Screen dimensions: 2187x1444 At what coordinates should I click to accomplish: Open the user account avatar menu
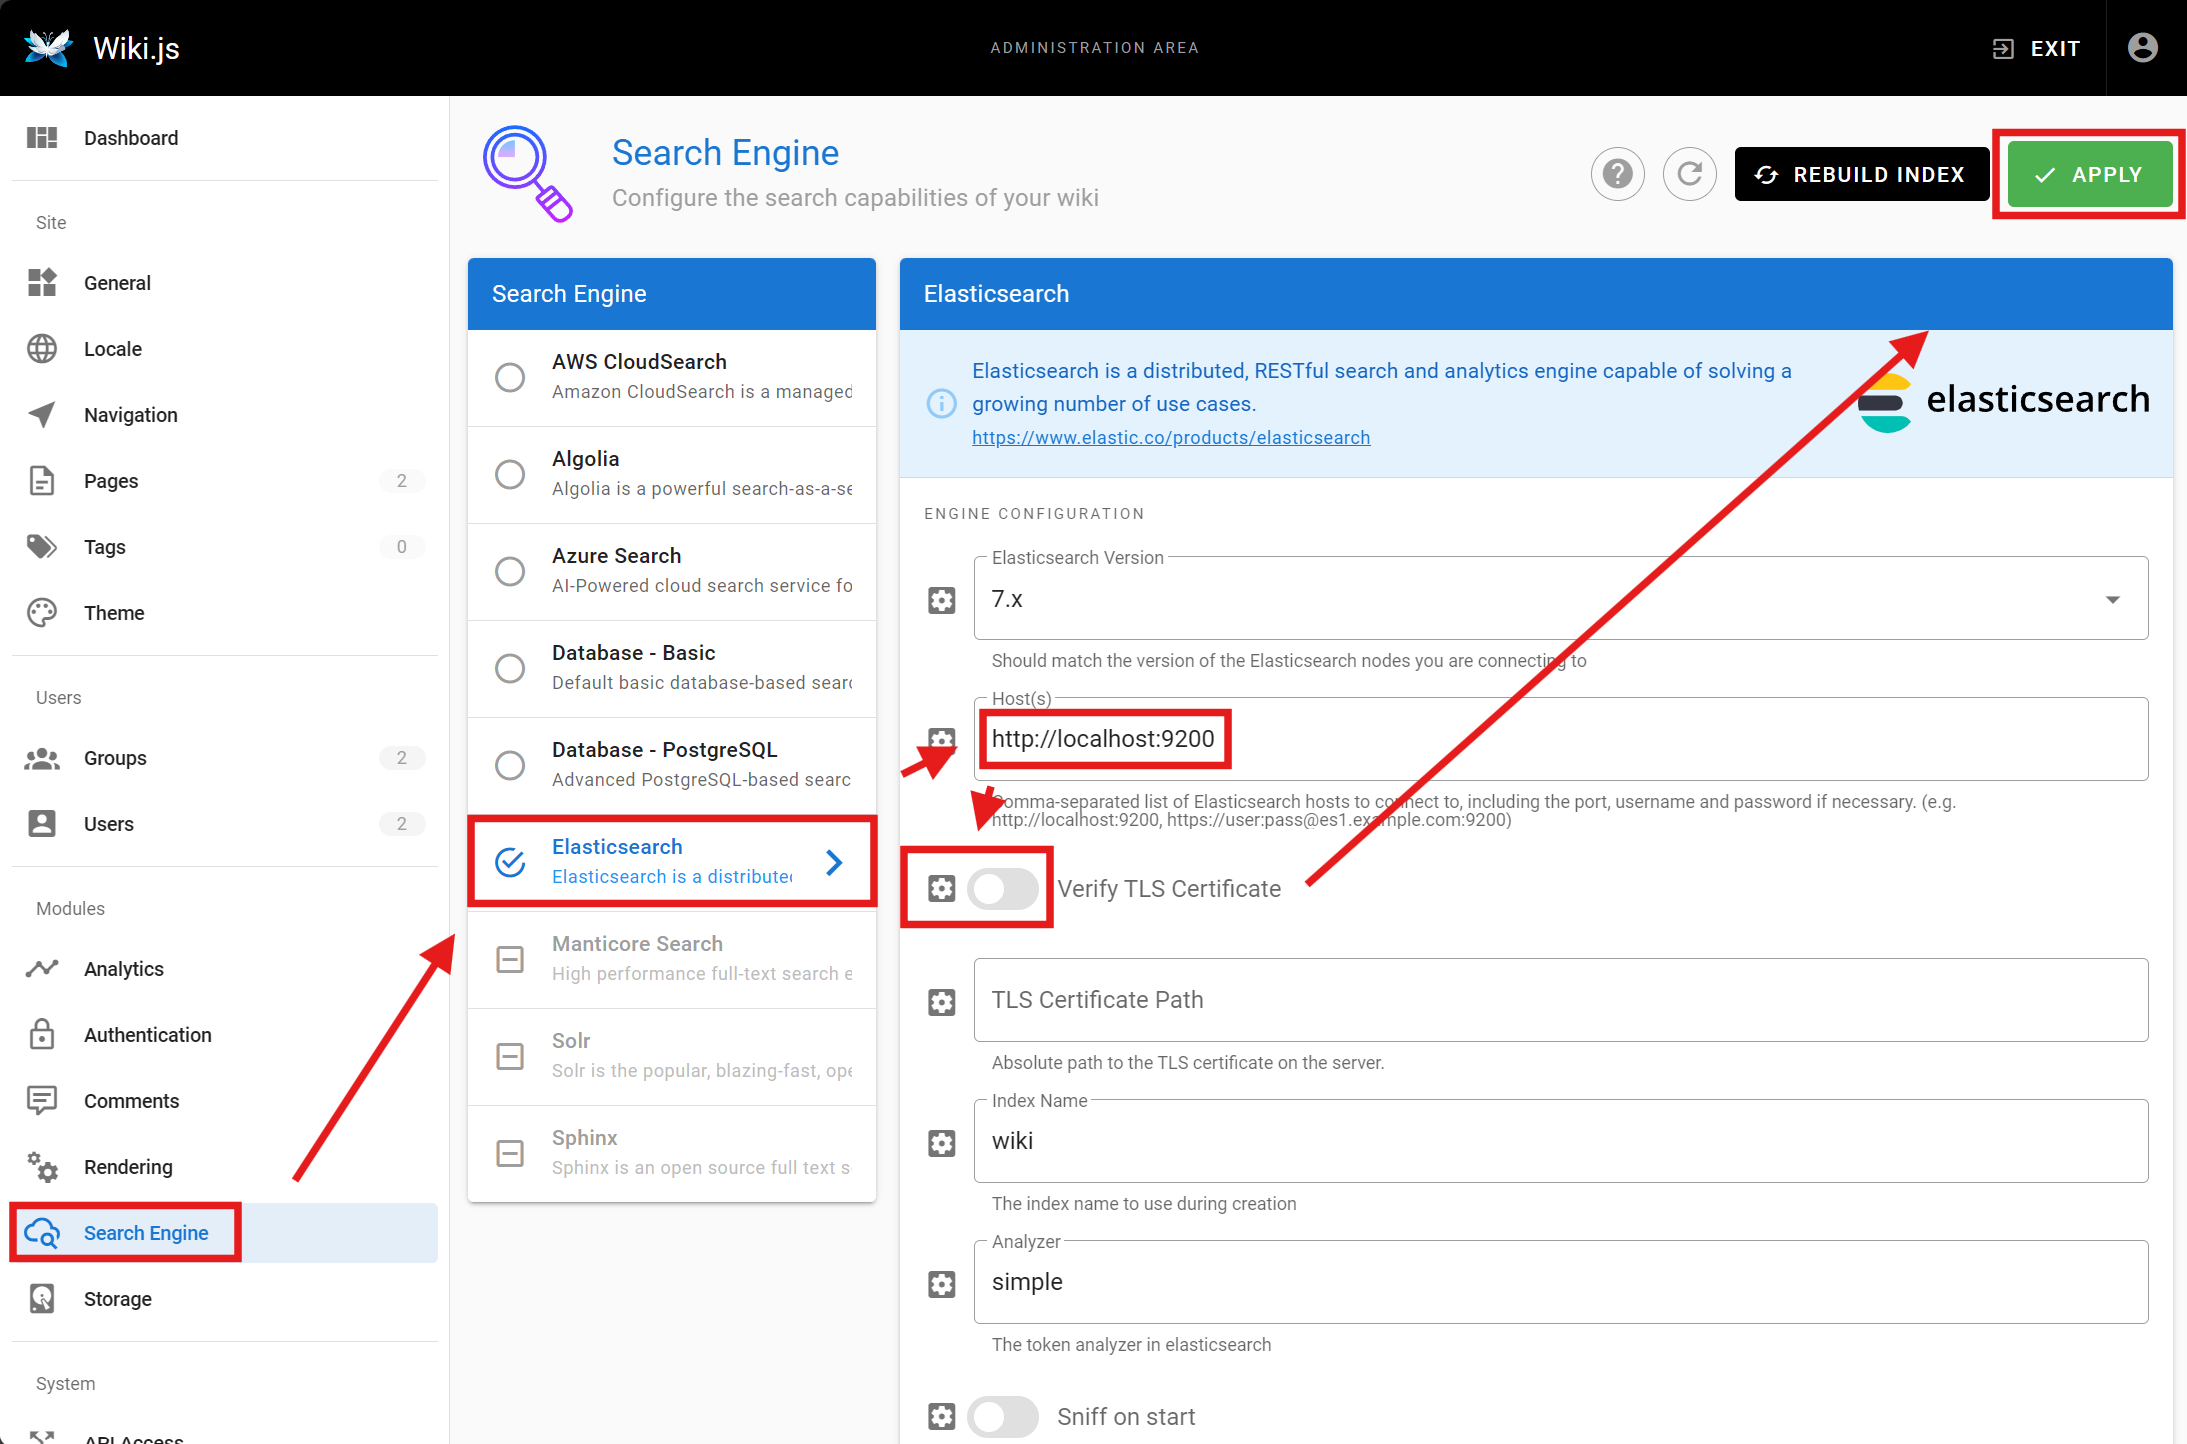pyautogui.click(x=2142, y=47)
